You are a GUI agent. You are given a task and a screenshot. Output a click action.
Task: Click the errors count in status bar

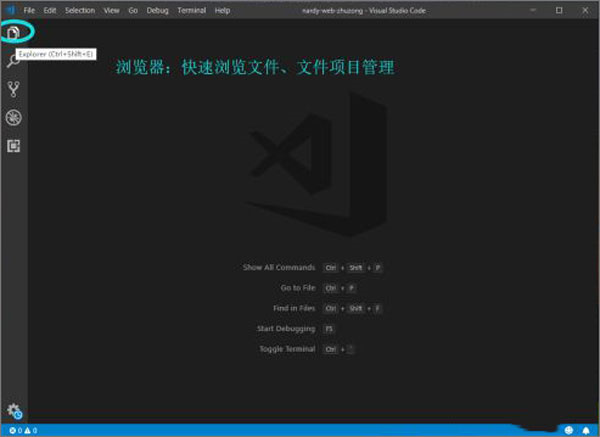[15, 430]
